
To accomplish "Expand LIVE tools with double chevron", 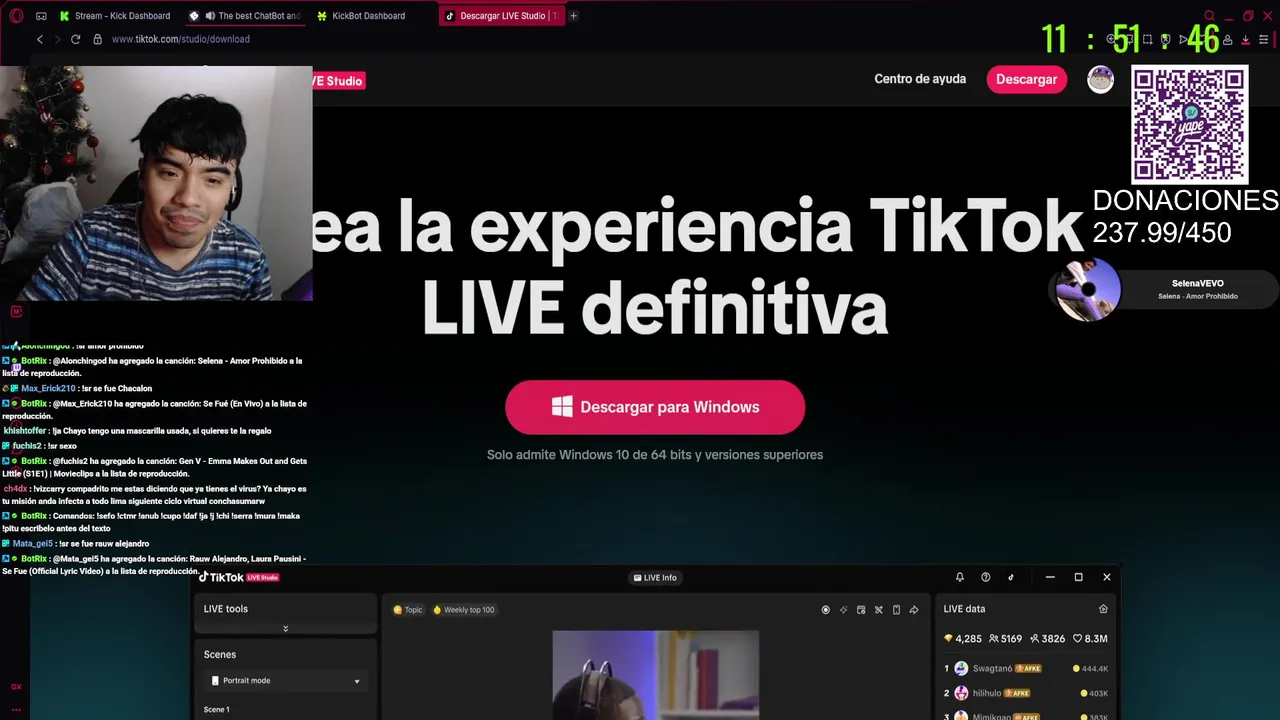I will pyautogui.click(x=285, y=629).
